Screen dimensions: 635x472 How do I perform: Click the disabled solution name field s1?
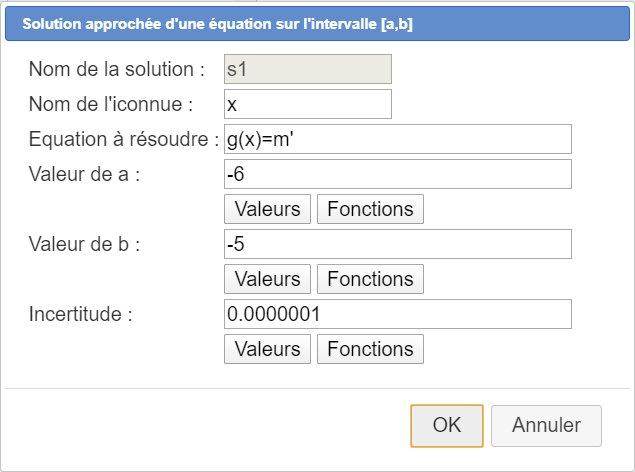tap(307, 69)
